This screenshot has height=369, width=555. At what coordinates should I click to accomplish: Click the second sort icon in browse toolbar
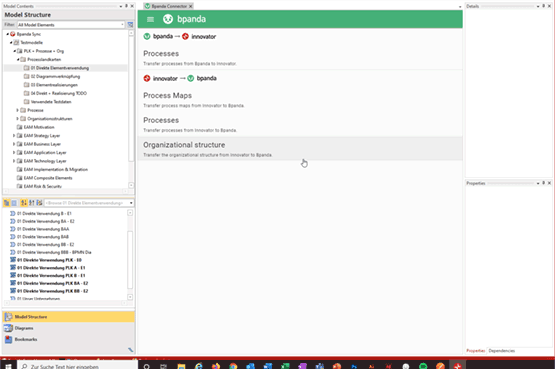click(32, 203)
